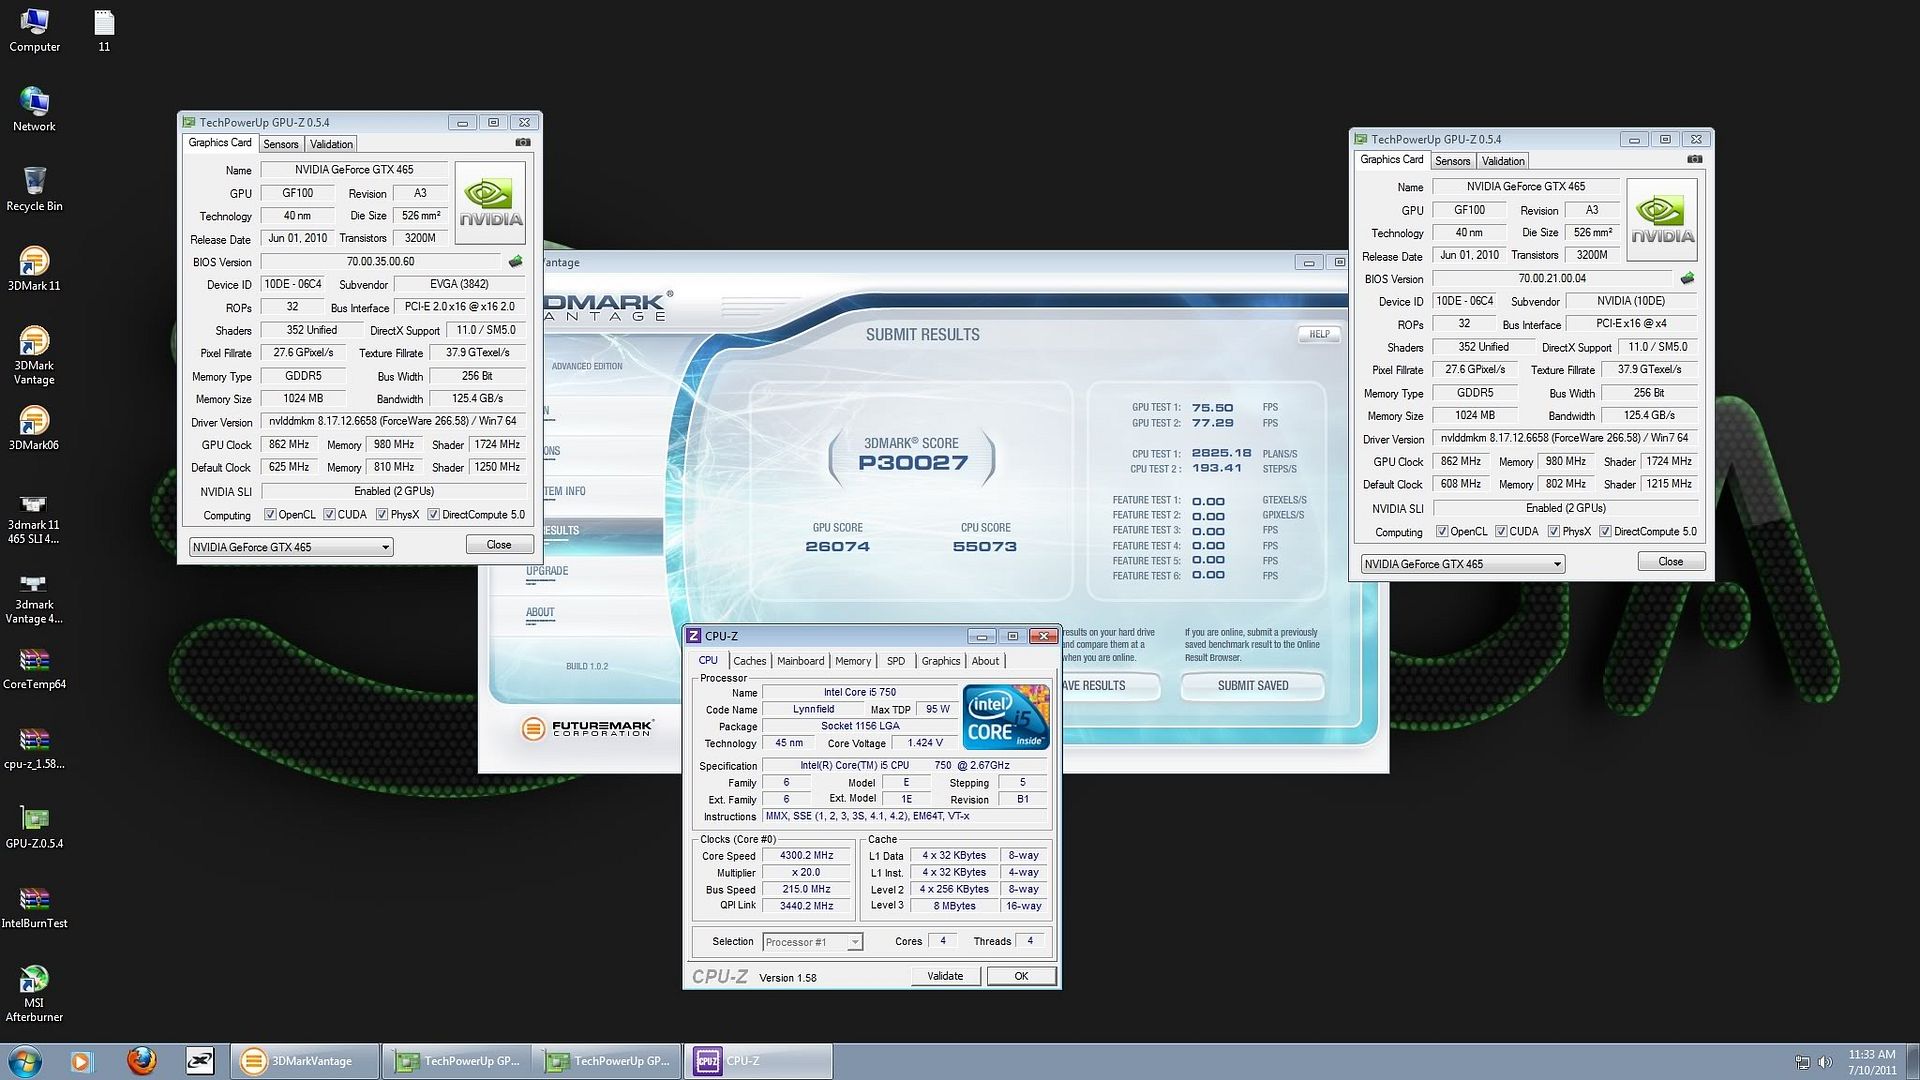Toggle PhysX checkbox in left GPU-Z
1920x1080 pixels.
click(x=382, y=515)
